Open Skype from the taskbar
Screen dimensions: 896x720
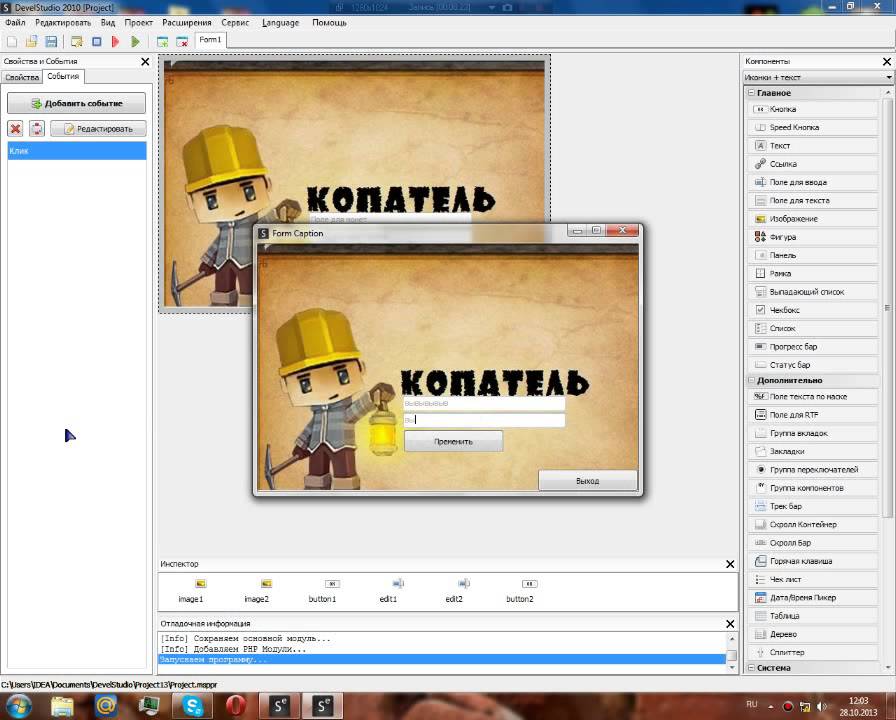click(x=193, y=706)
